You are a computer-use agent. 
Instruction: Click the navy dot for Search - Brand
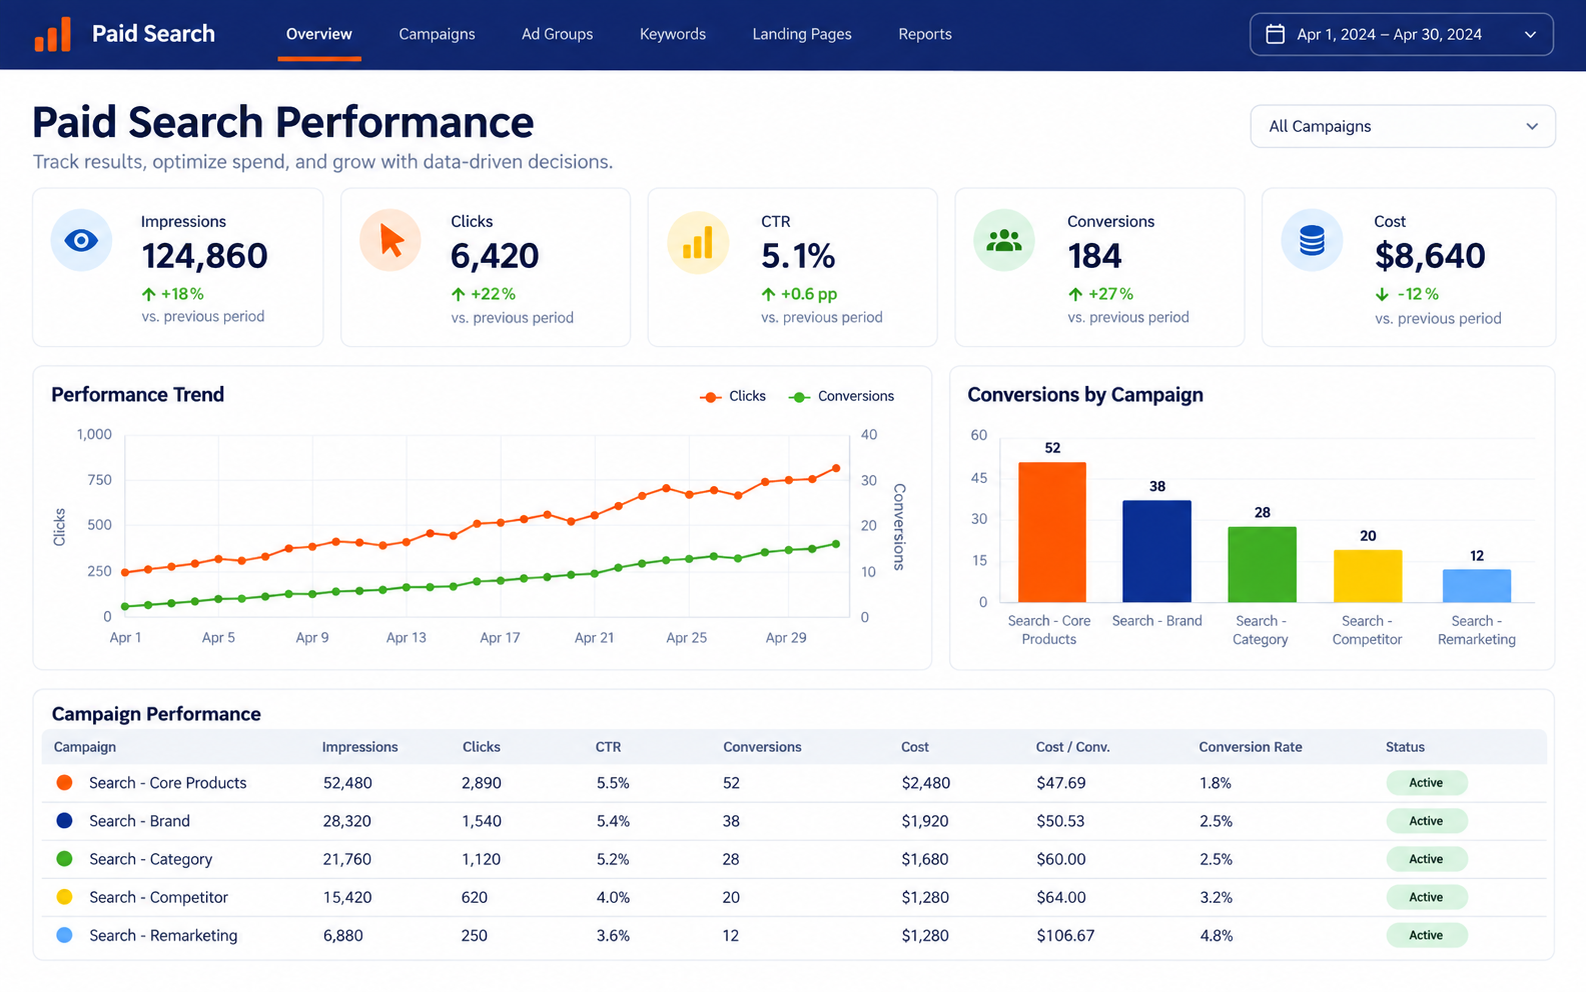[x=64, y=821]
